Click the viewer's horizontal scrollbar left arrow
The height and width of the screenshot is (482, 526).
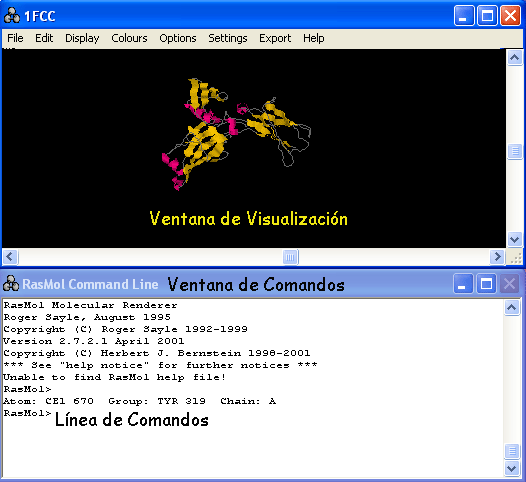[x=10, y=257]
